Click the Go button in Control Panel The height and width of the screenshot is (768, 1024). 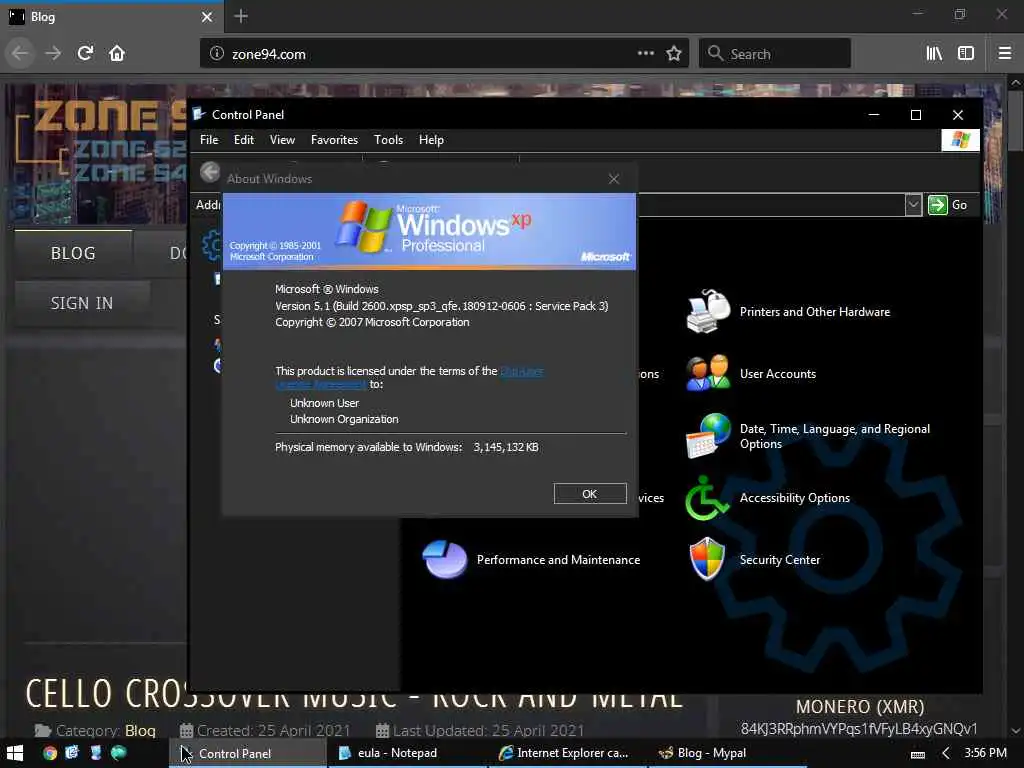pos(948,205)
